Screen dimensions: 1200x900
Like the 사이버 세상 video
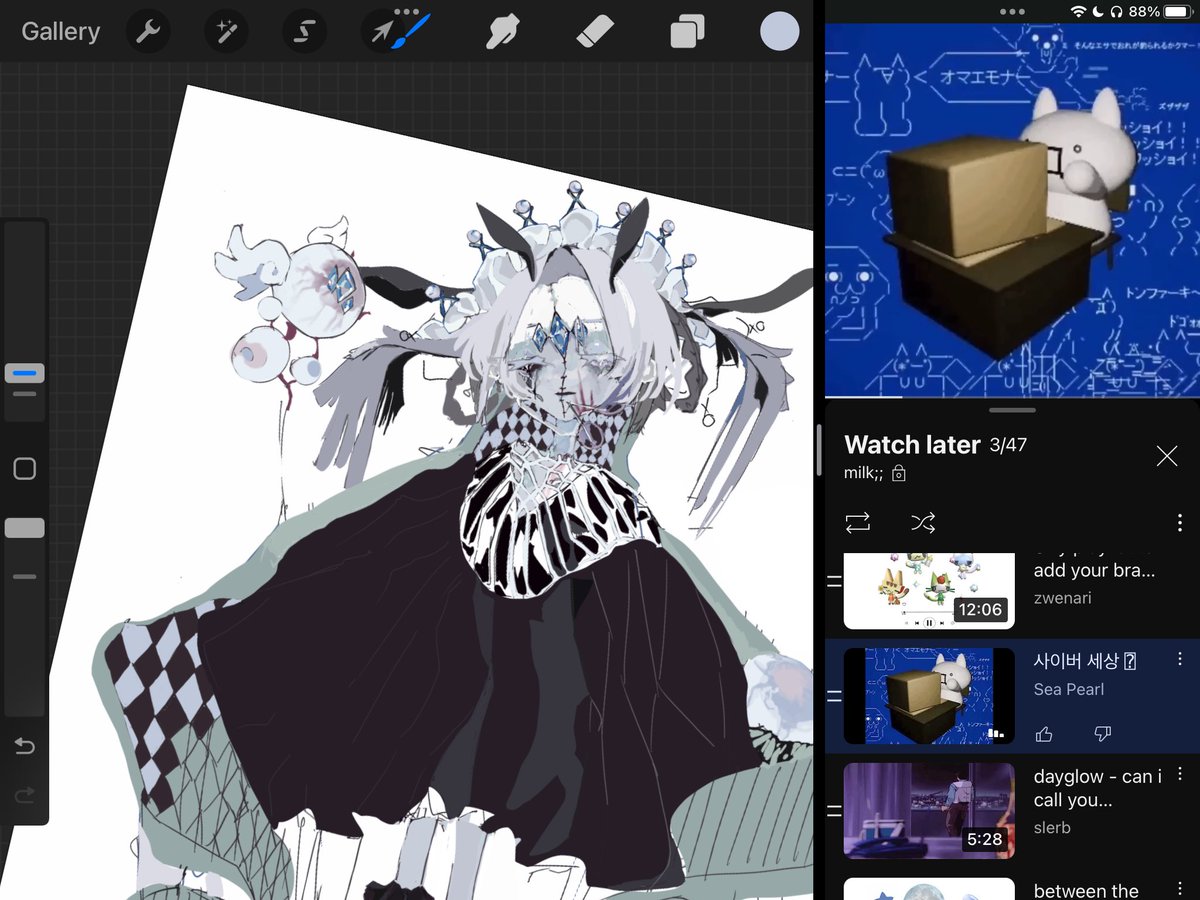pos(1044,734)
